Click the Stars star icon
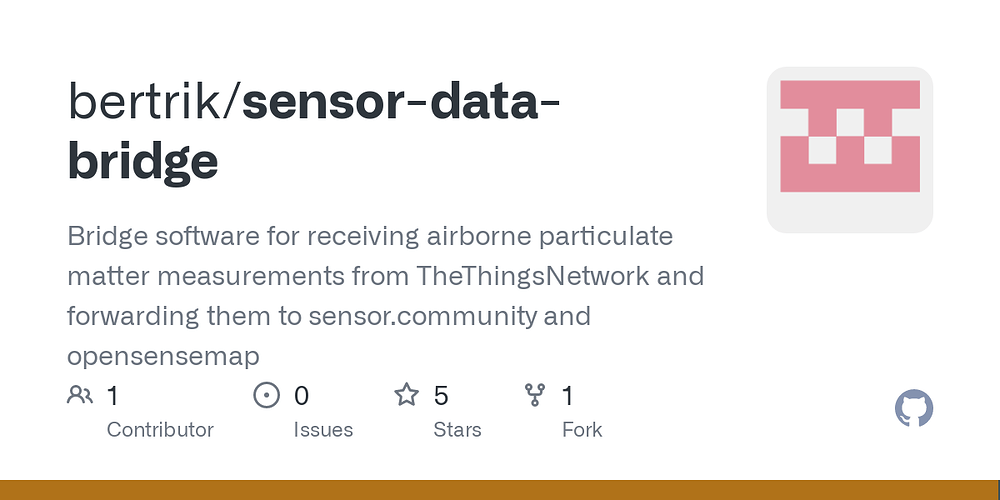Viewport: 1000px width, 500px height. tap(406, 395)
